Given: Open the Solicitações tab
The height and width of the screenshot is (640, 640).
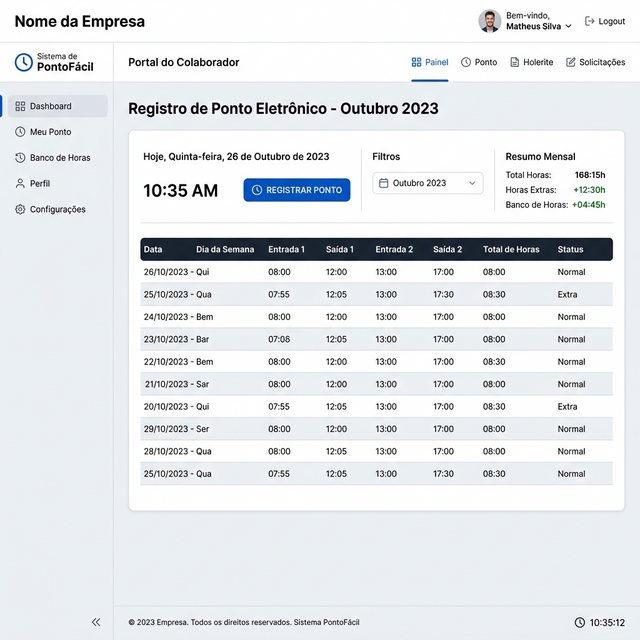Looking at the screenshot, I should [x=595, y=62].
